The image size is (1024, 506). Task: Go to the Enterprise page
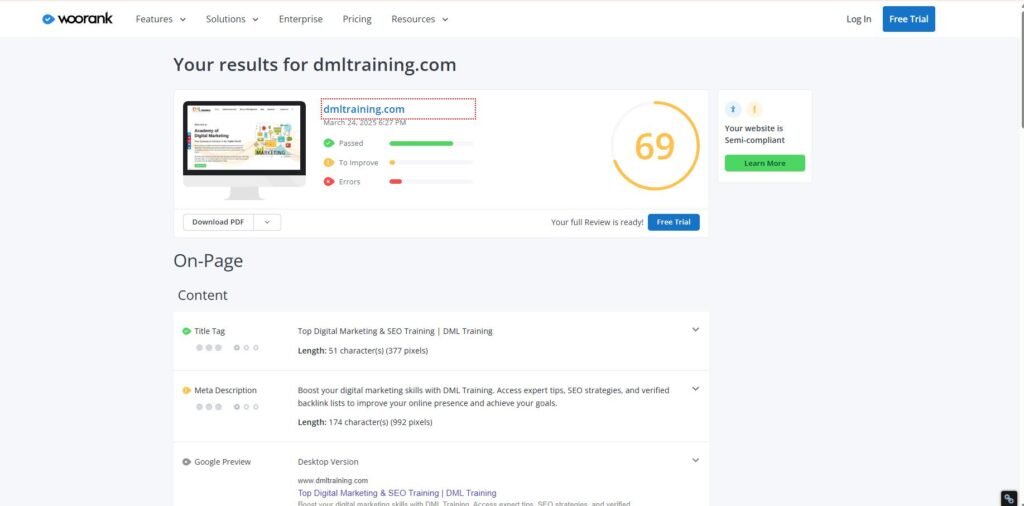tap(300, 19)
